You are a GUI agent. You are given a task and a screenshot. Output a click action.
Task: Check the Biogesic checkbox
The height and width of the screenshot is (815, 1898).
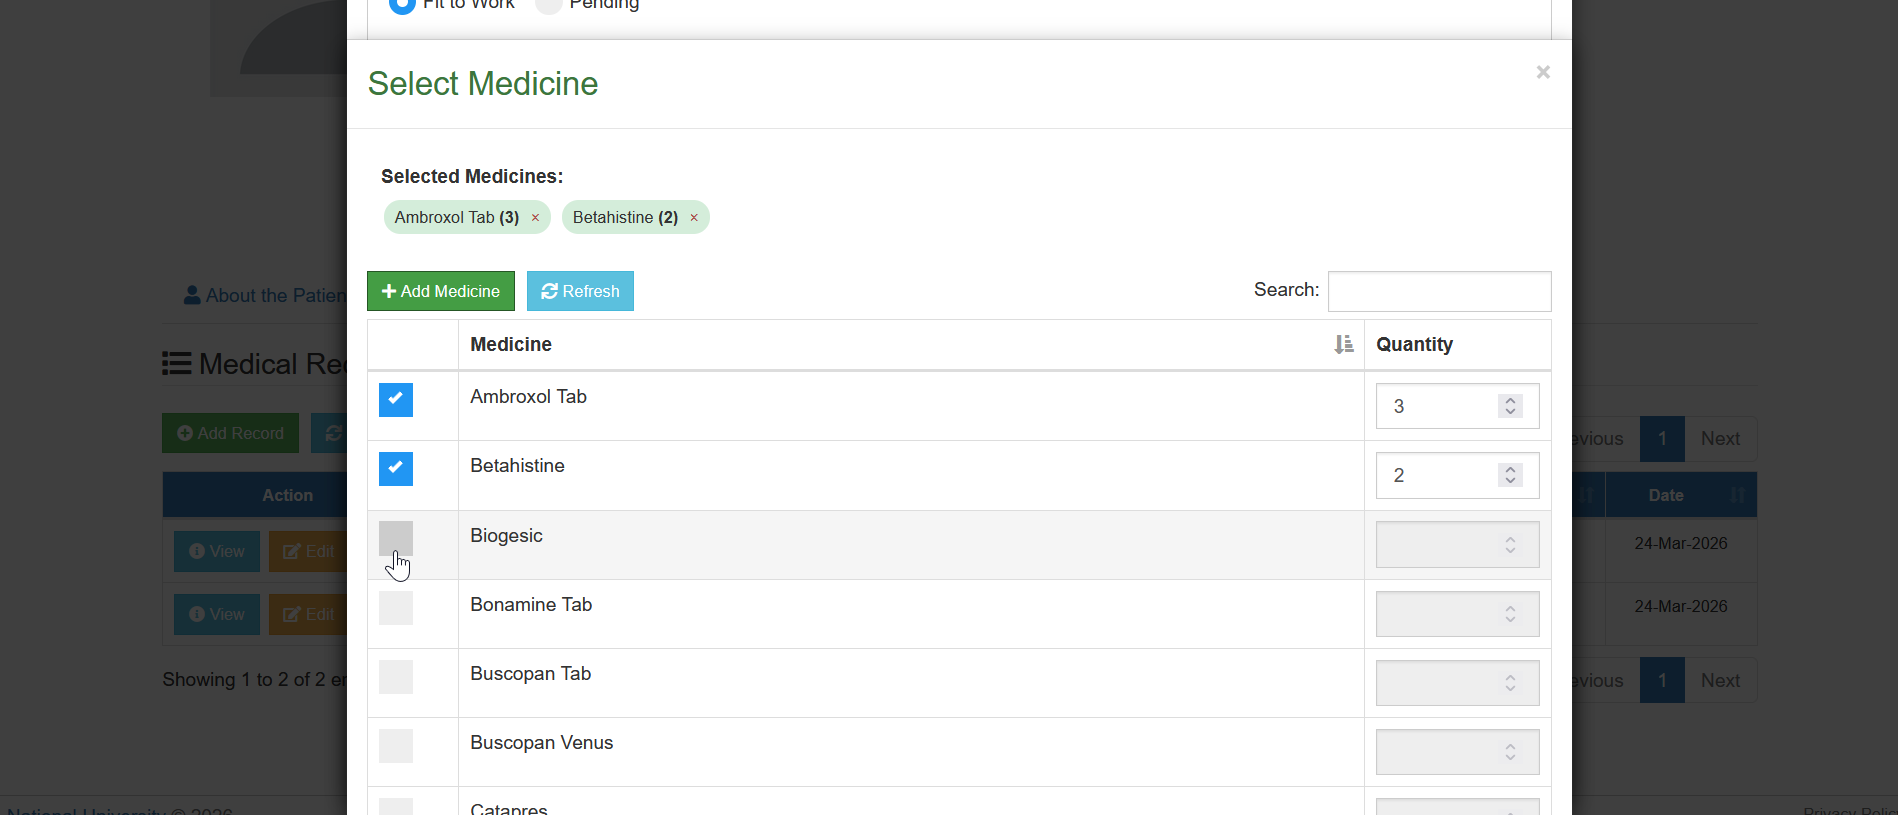[396, 538]
